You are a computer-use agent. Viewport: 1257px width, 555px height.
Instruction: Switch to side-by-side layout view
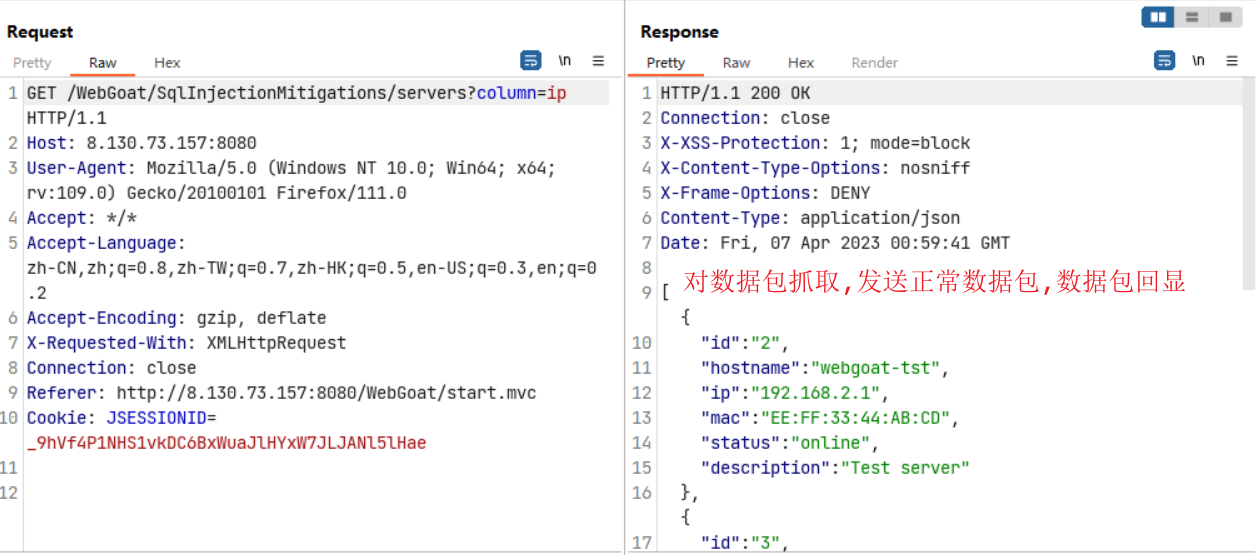pyautogui.click(x=1159, y=17)
